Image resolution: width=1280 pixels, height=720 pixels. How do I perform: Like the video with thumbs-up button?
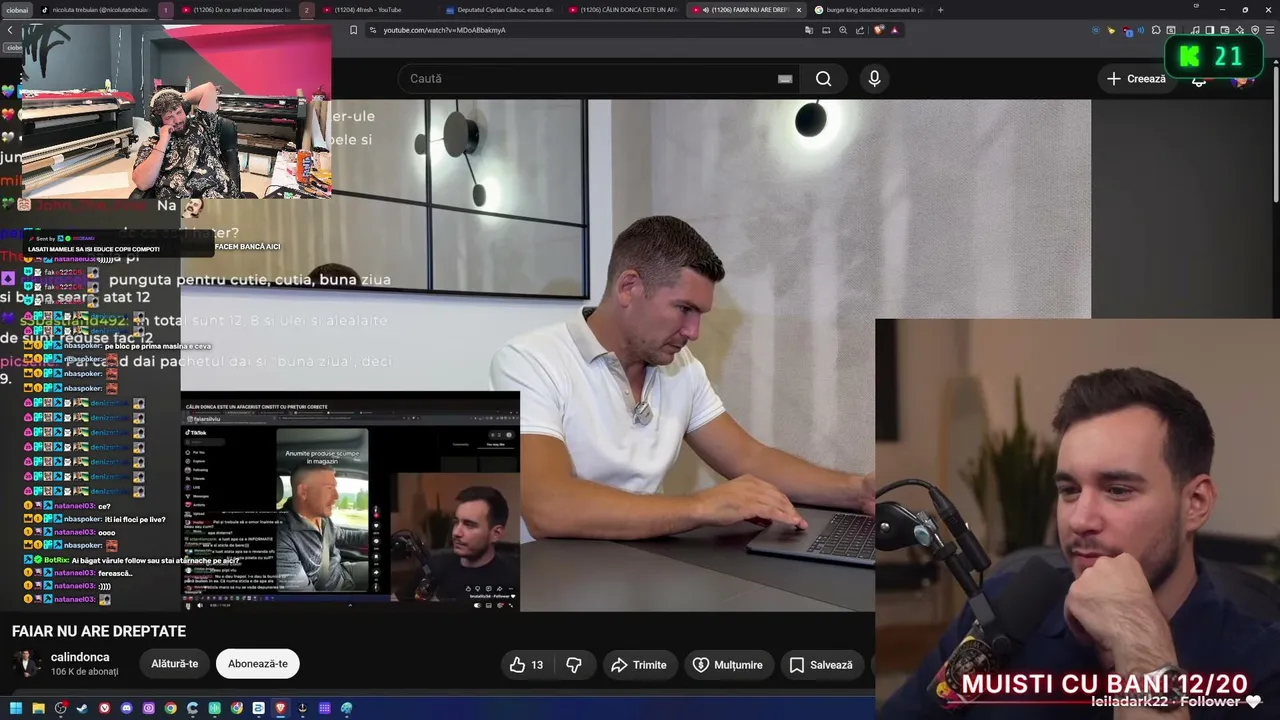click(x=527, y=665)
